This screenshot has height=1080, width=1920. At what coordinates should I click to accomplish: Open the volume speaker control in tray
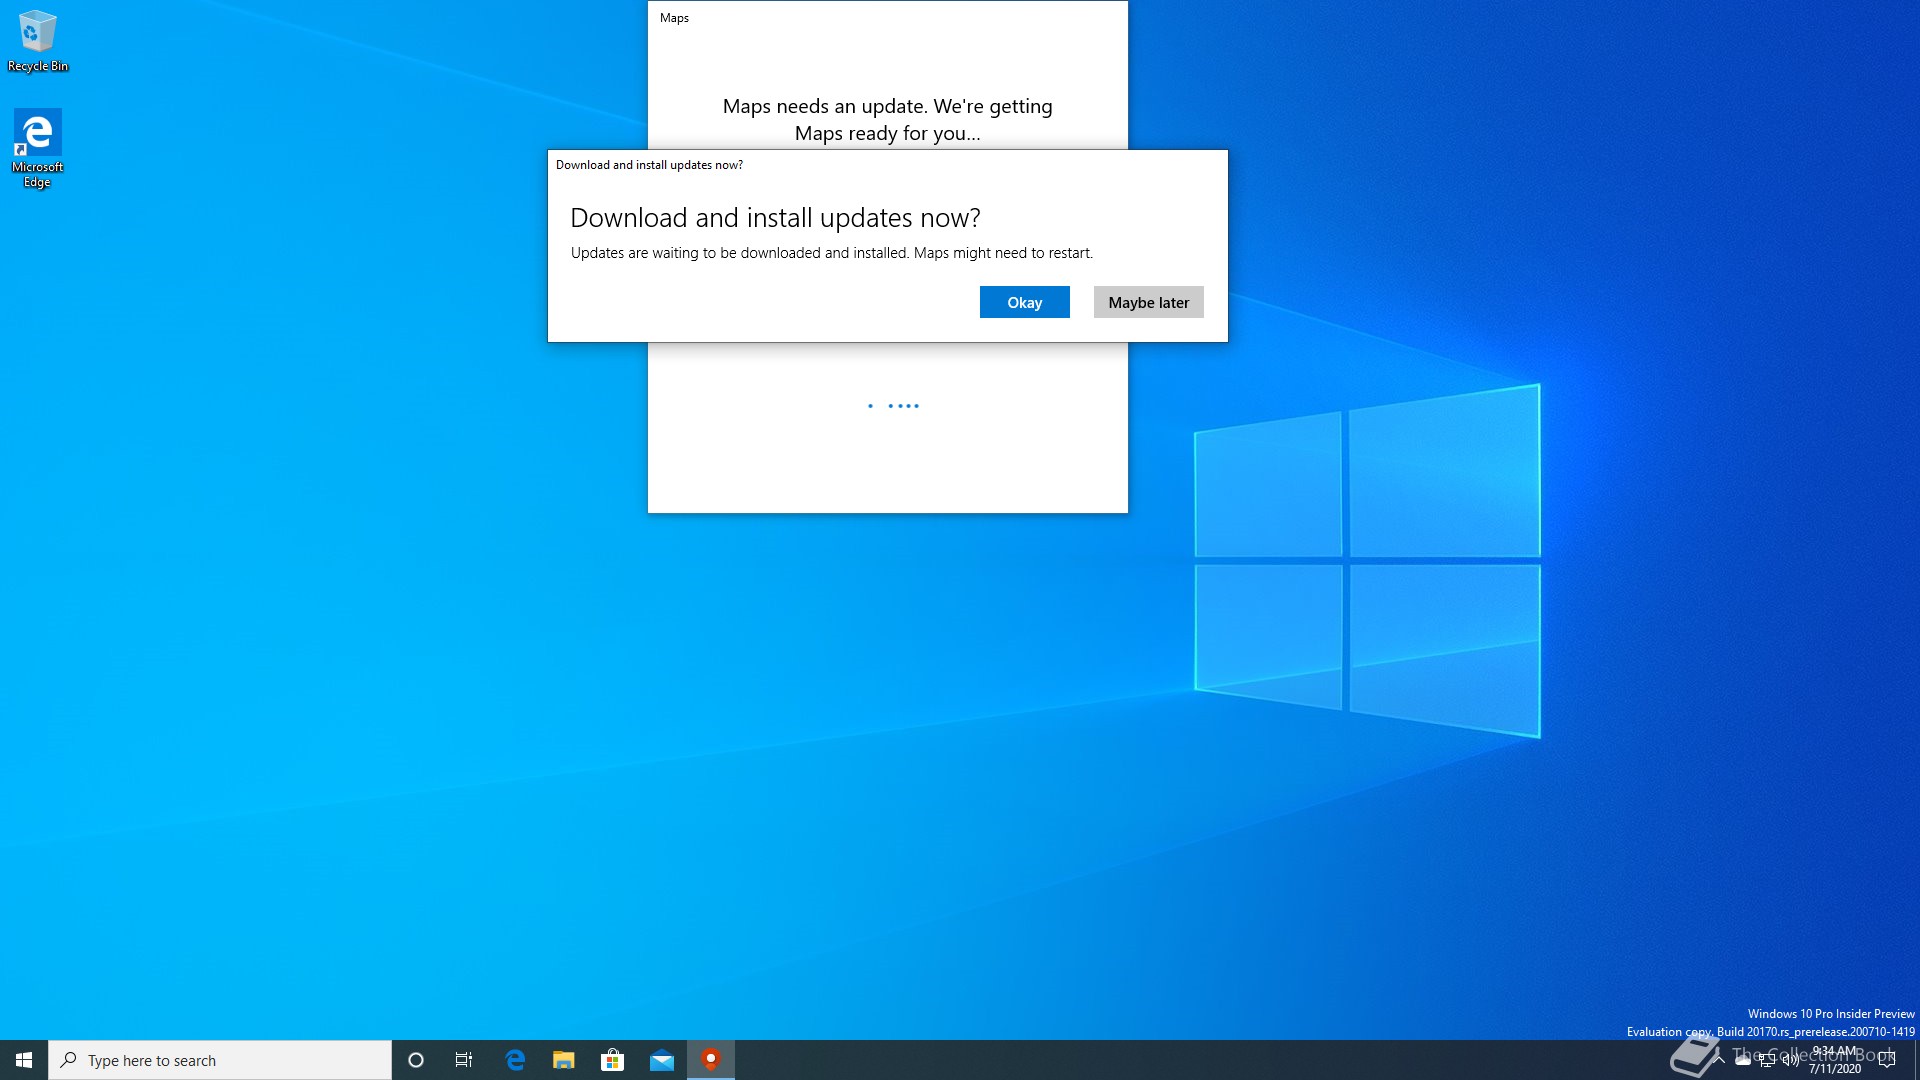coord(1791,1060)
